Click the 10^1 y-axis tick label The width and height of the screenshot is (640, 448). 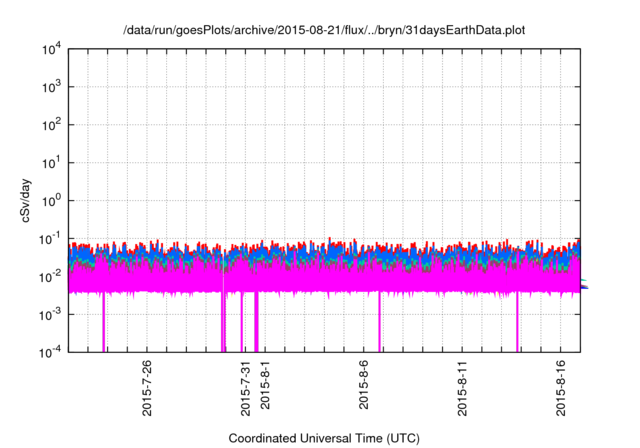point(52,163)
